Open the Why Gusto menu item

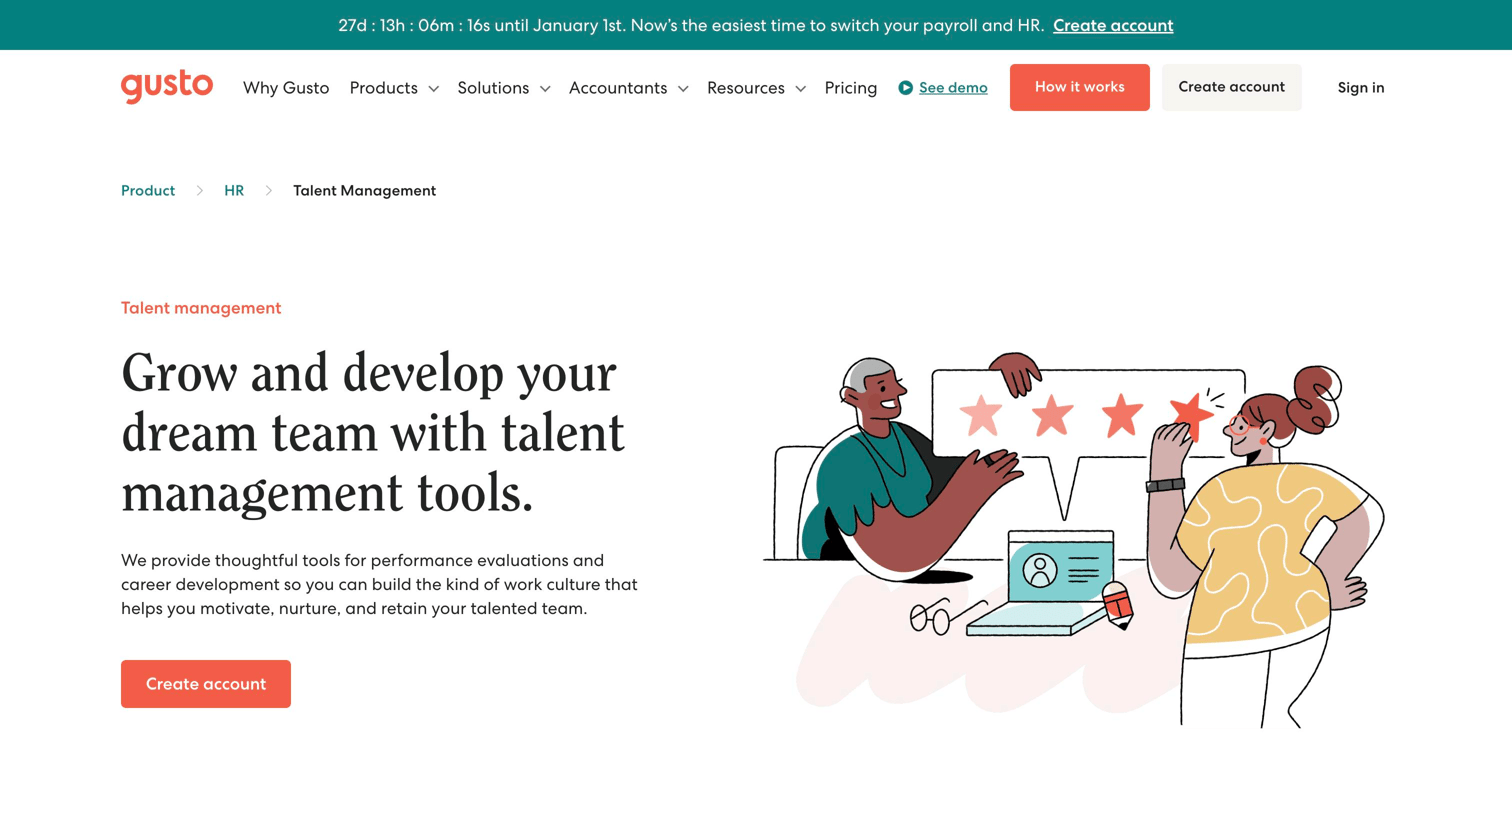click(286, 88)
